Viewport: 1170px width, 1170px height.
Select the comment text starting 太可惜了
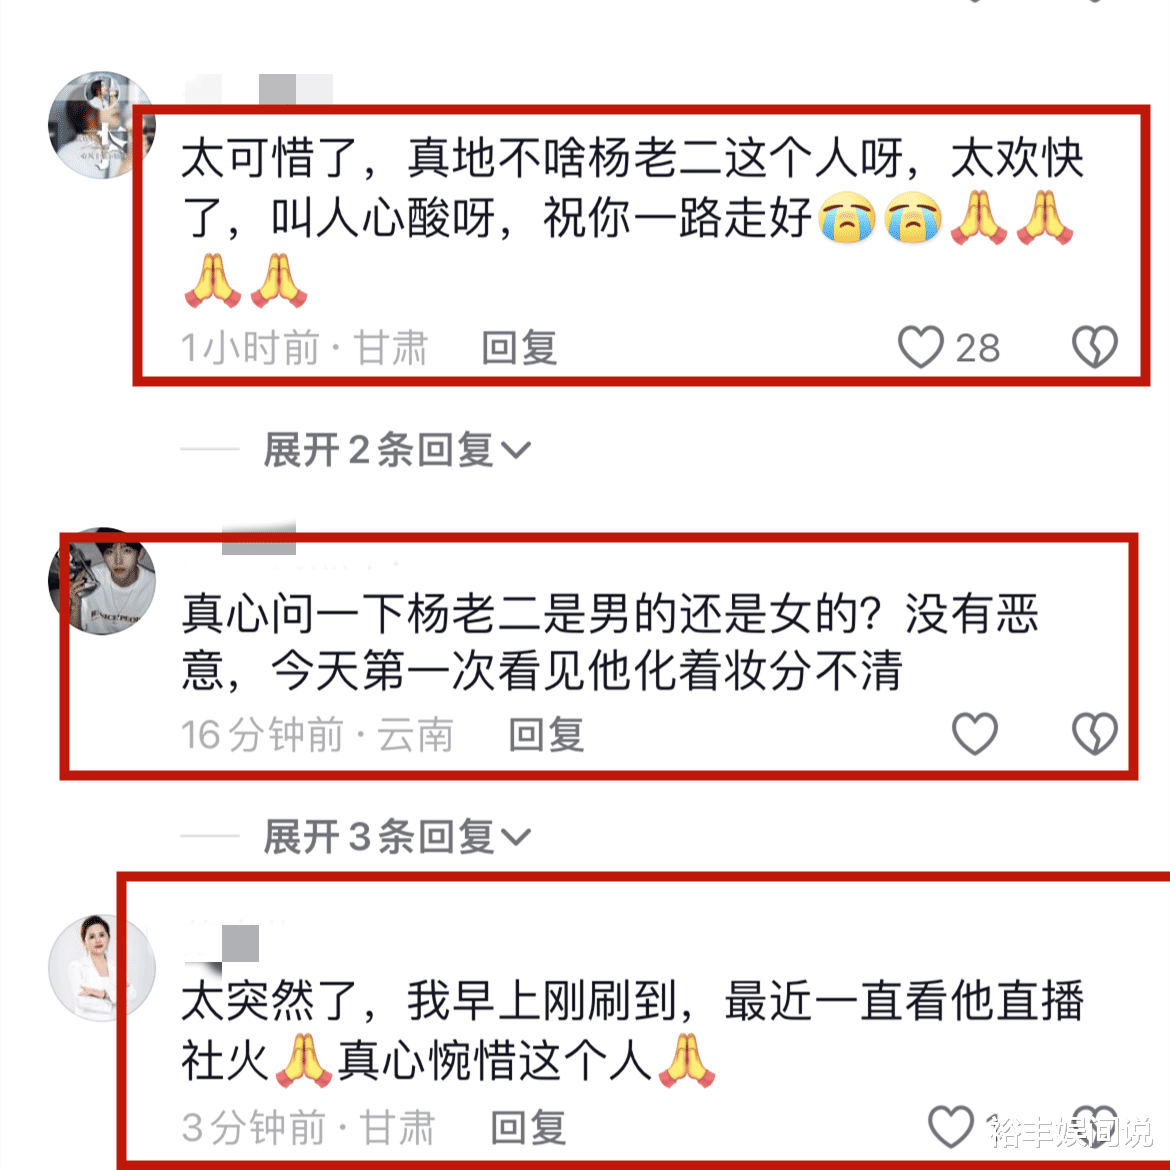[x=633, y=220]
